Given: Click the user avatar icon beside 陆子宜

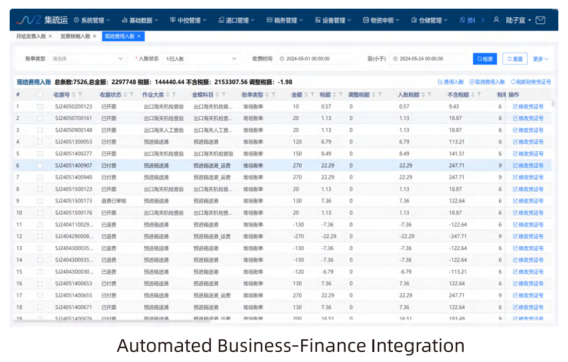Looking at the screenshot, I should pyautogui.click(x=496, y=20).
